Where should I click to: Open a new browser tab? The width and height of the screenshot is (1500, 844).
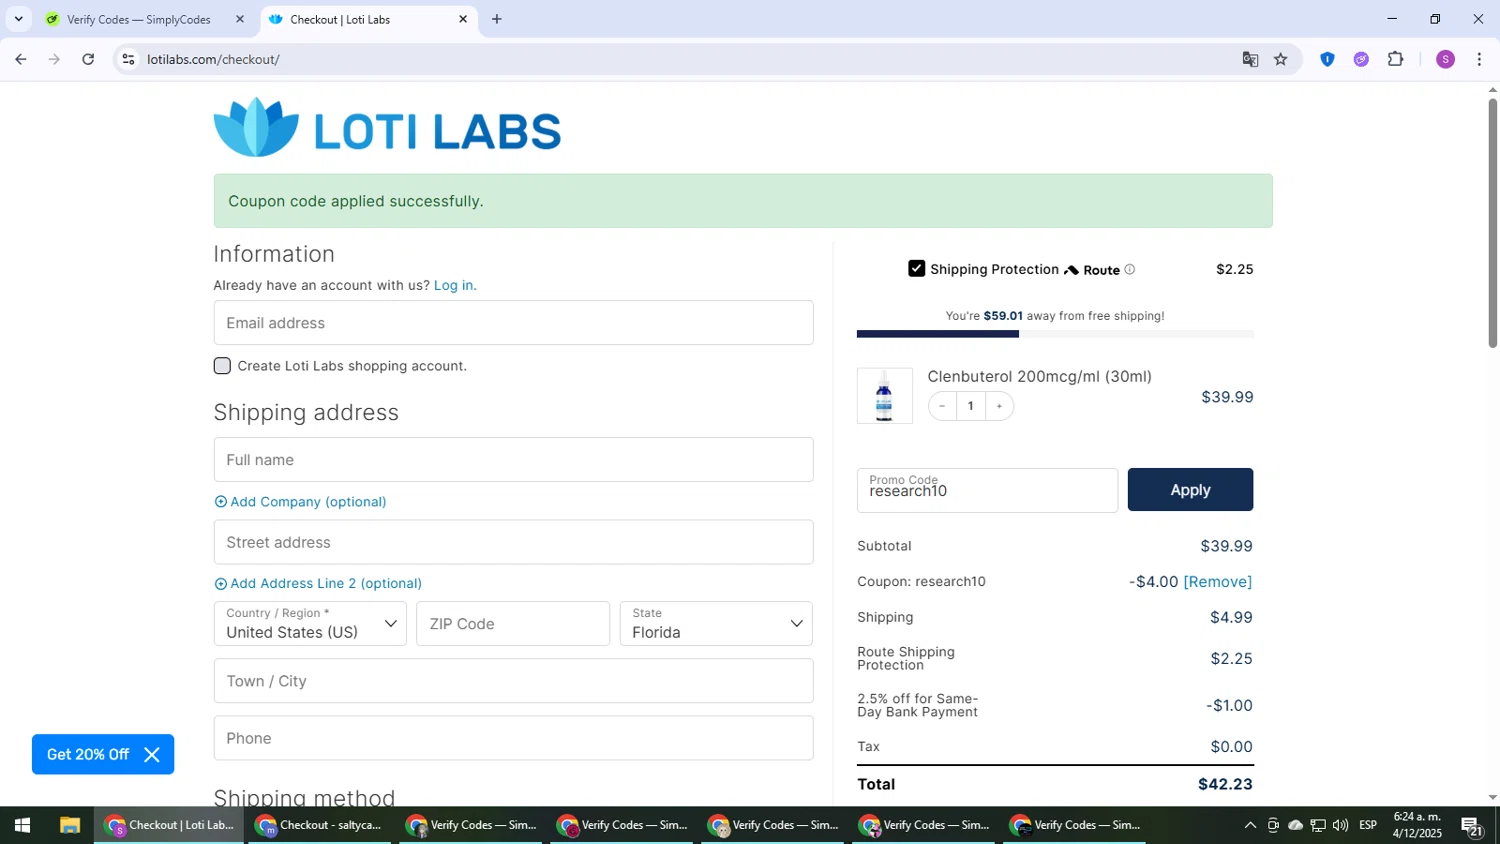point(497,19)
